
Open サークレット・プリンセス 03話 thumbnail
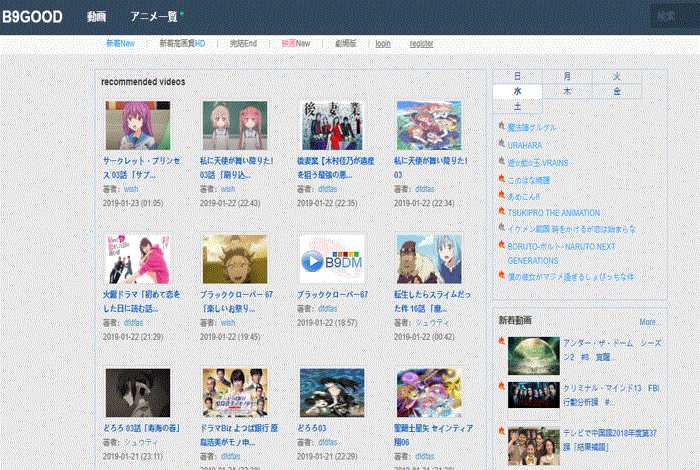[137, 125]
